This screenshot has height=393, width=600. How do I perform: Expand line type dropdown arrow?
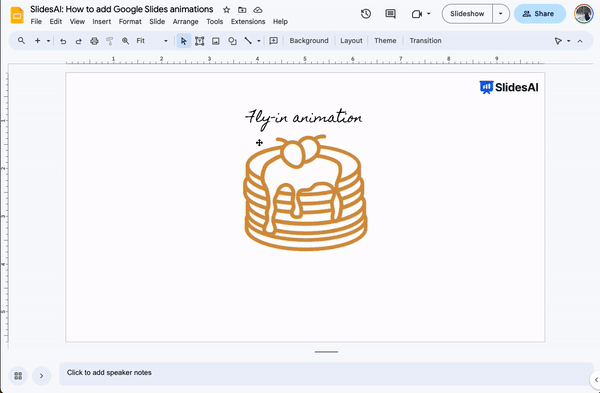[259, 41]
